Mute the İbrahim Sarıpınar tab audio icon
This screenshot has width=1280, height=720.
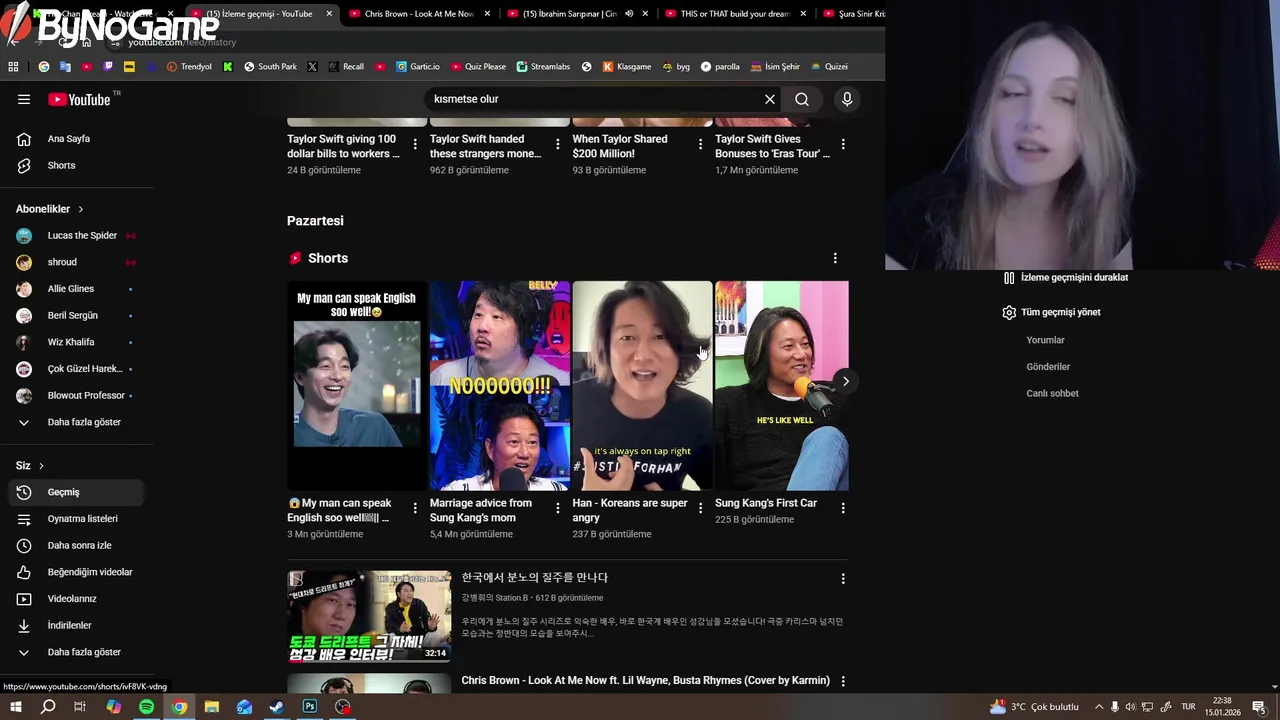(629, 14)
